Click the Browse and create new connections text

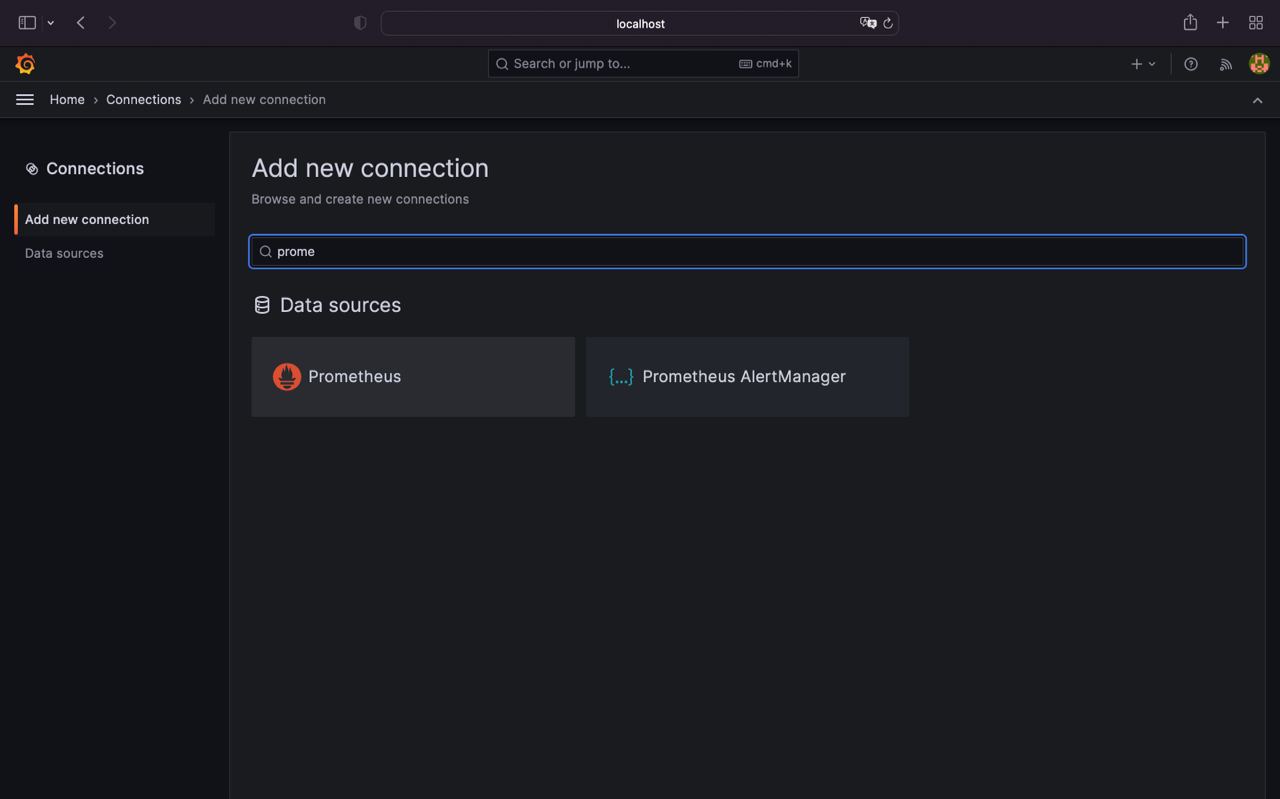[x=360, y=199]
